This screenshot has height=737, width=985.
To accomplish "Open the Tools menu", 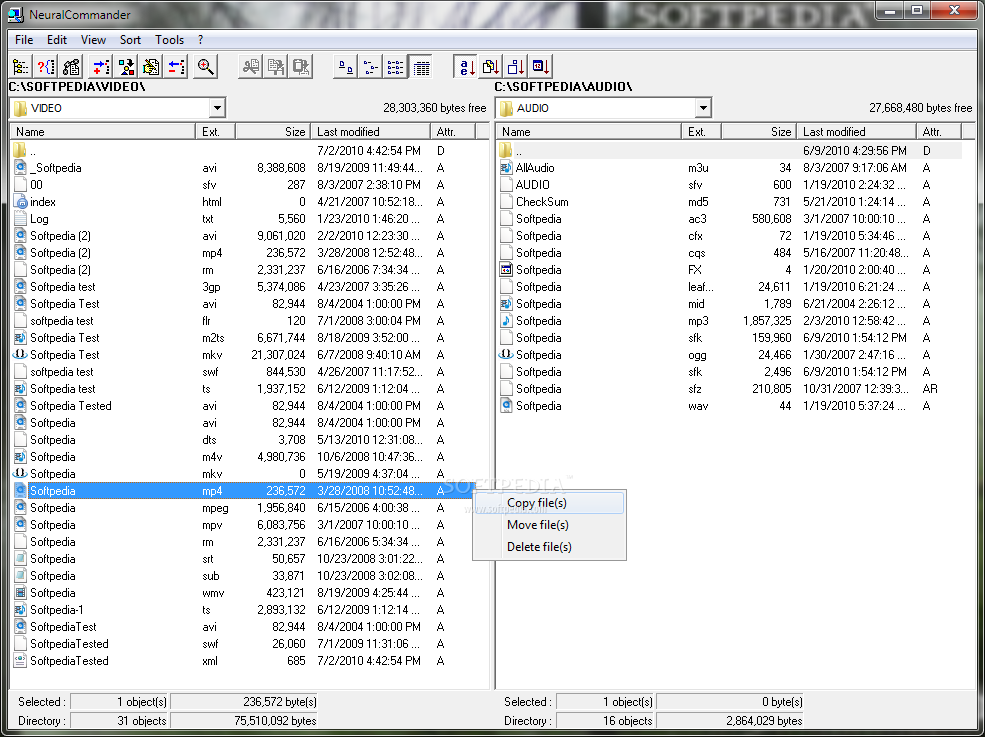I will click(169, 40).
